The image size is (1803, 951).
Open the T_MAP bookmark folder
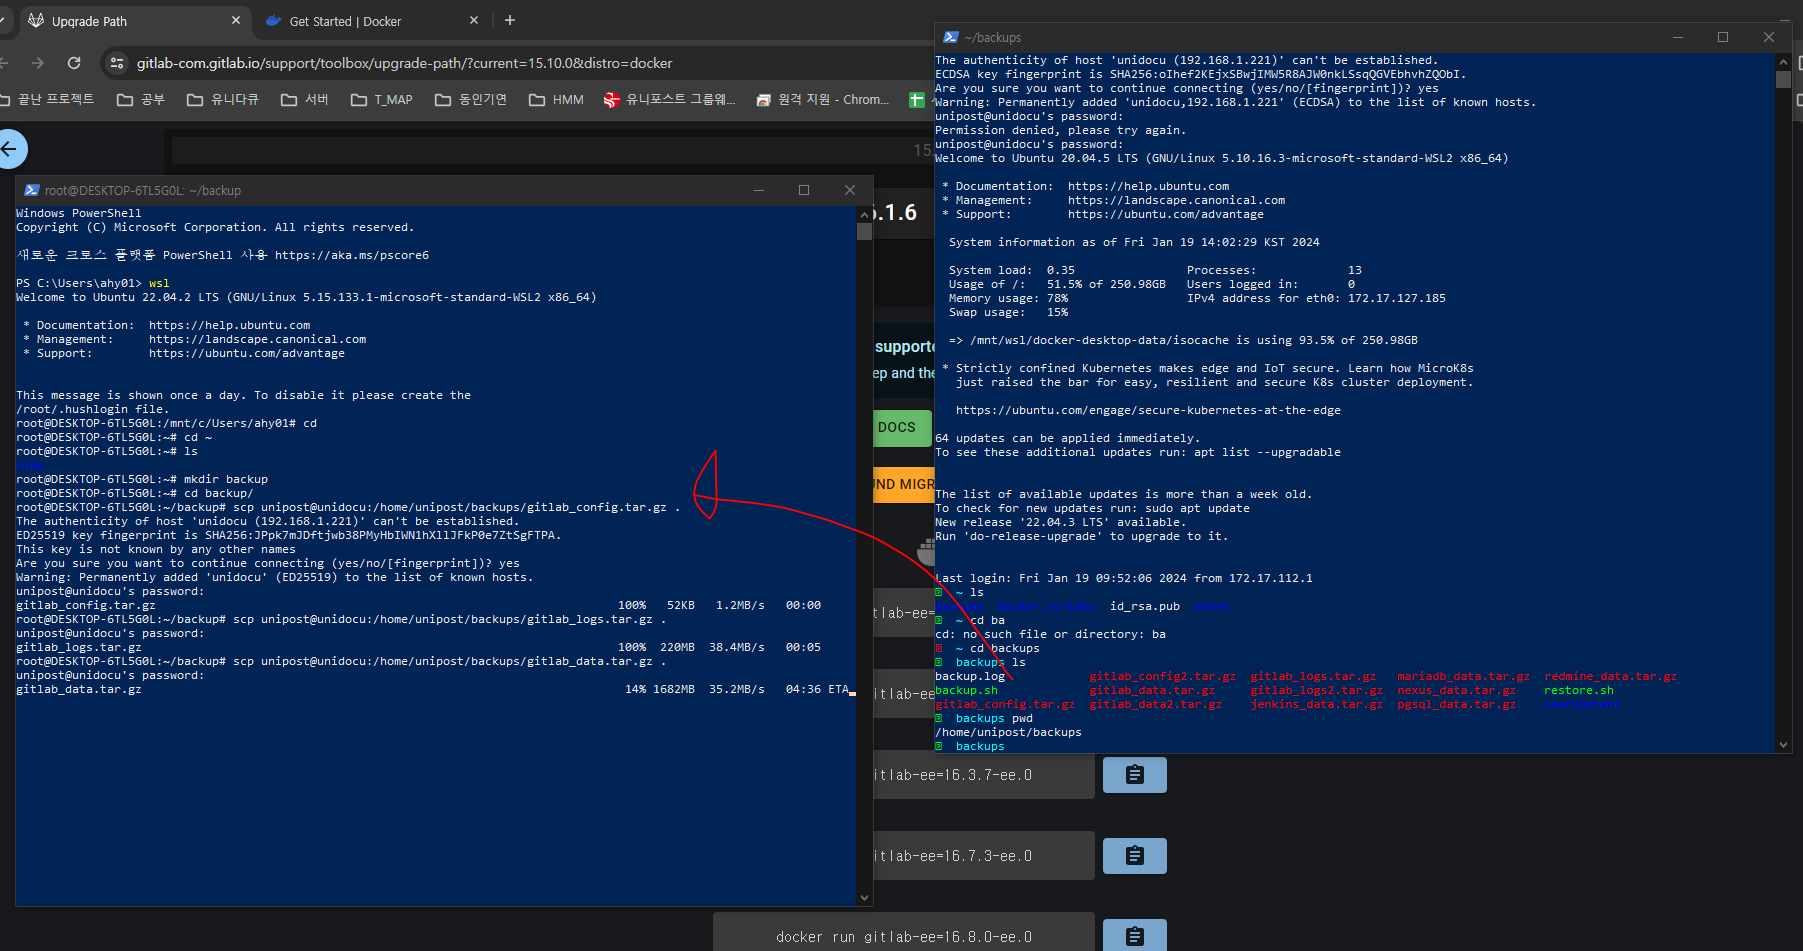[x=382, y=100]
